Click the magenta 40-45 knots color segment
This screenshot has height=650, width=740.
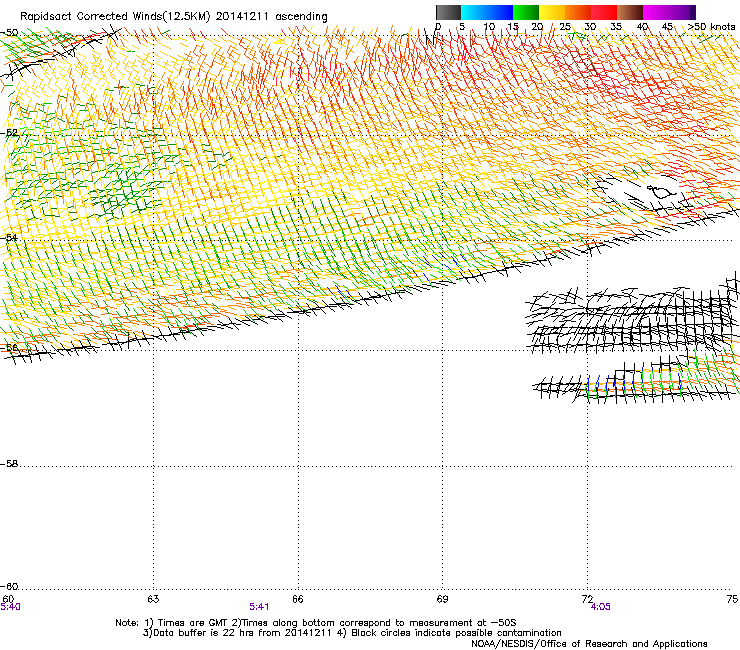[x=656, y=12]
